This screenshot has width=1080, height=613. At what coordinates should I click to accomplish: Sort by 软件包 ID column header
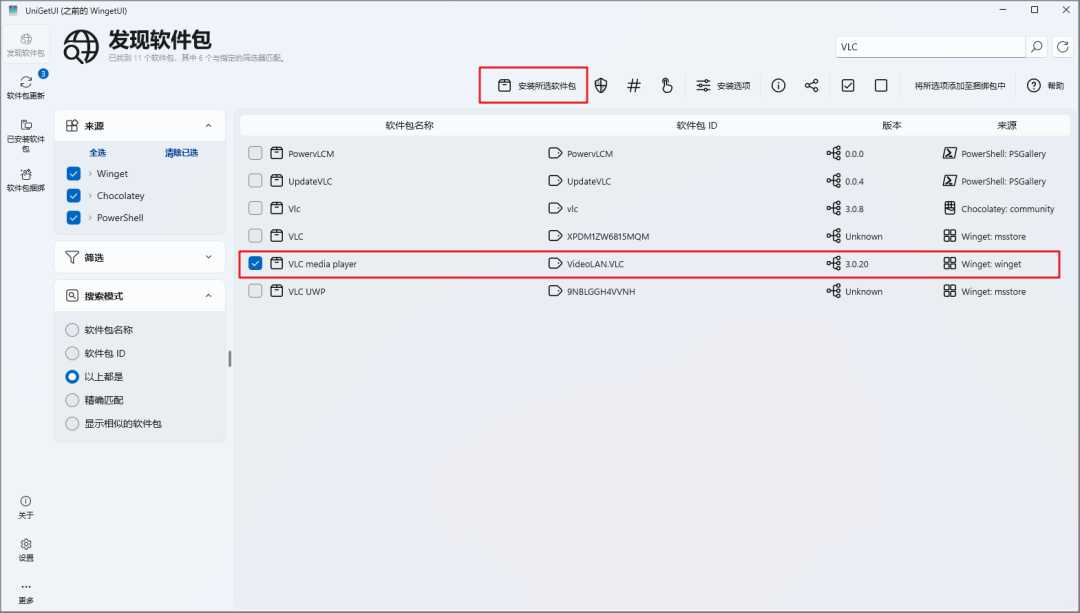pyautogui.click(x=696, y=125)
